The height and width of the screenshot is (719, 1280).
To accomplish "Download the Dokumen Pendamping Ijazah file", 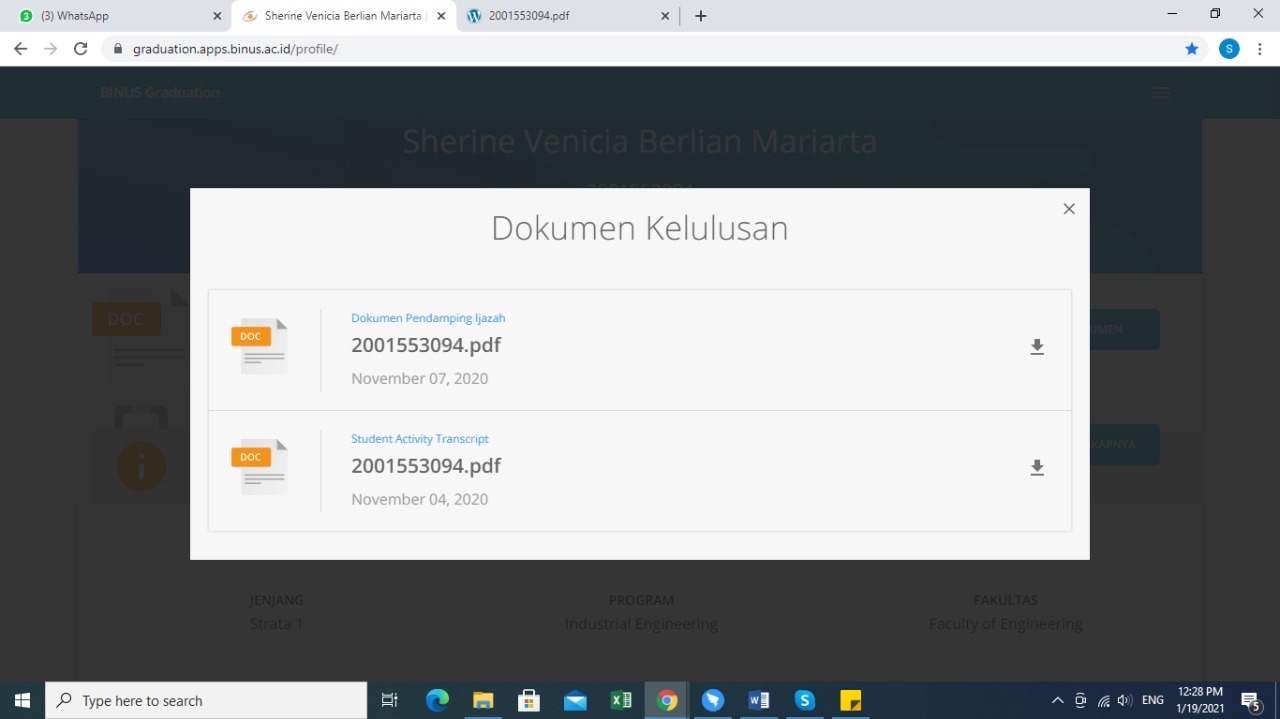I will tap(1037, 347).
